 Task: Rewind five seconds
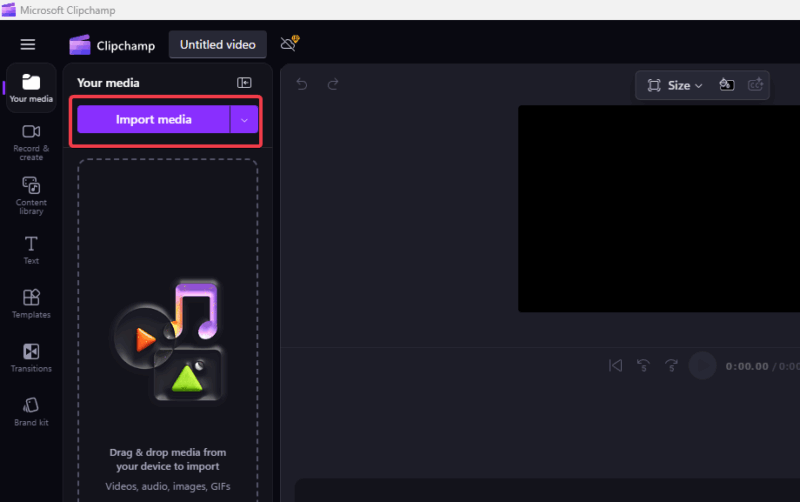coord(643,366)
